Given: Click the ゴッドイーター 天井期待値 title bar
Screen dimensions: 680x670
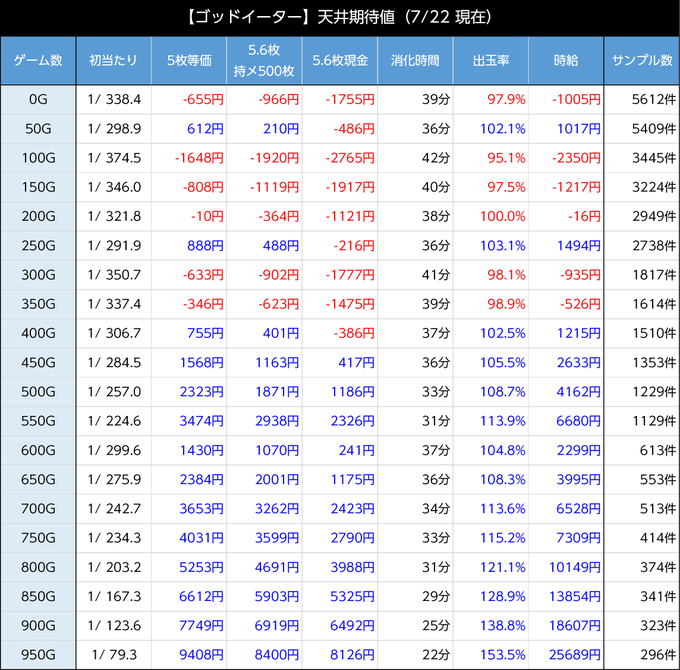Looking at the screenshot, I should click(x=340, y=18).
